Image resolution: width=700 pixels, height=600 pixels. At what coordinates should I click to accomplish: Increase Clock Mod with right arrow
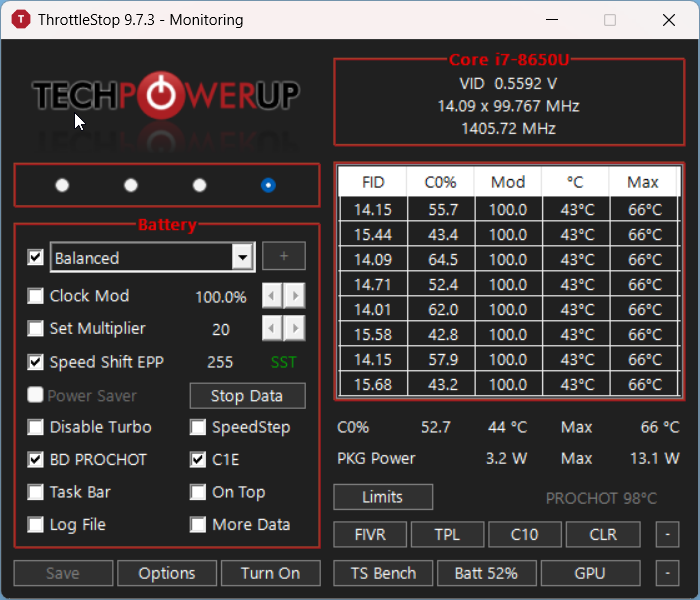(x=295, y=296)
